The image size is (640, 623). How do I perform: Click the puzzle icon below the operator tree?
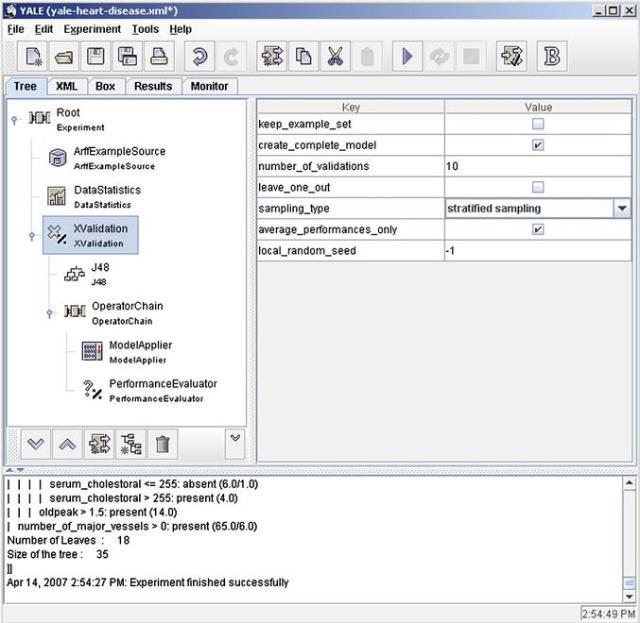pos(99,444)
